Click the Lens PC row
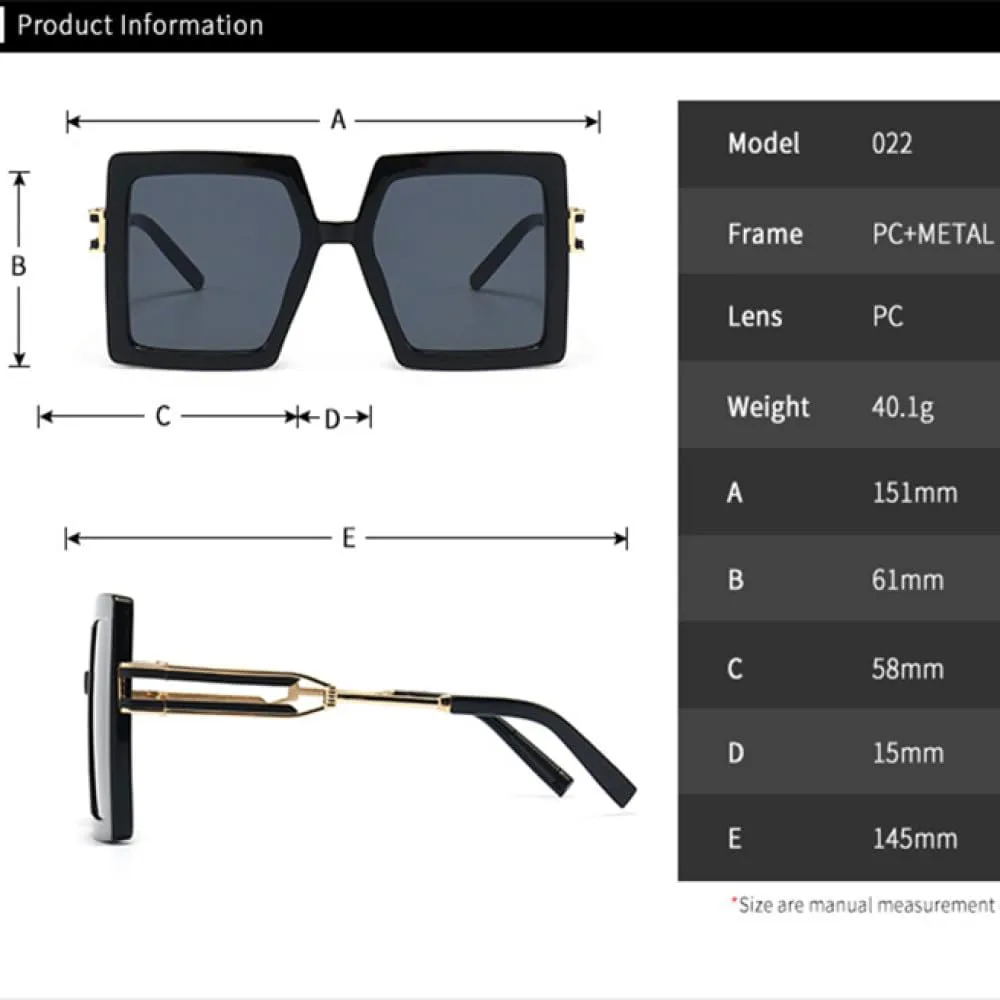 [x=839, y=317]
